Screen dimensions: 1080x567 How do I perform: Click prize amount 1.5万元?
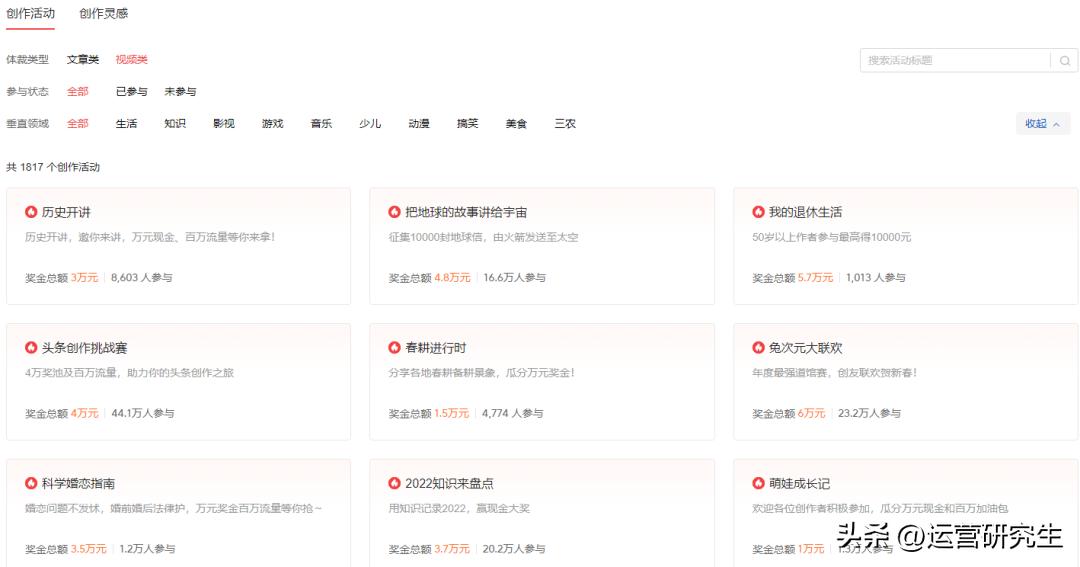(452, 413)
